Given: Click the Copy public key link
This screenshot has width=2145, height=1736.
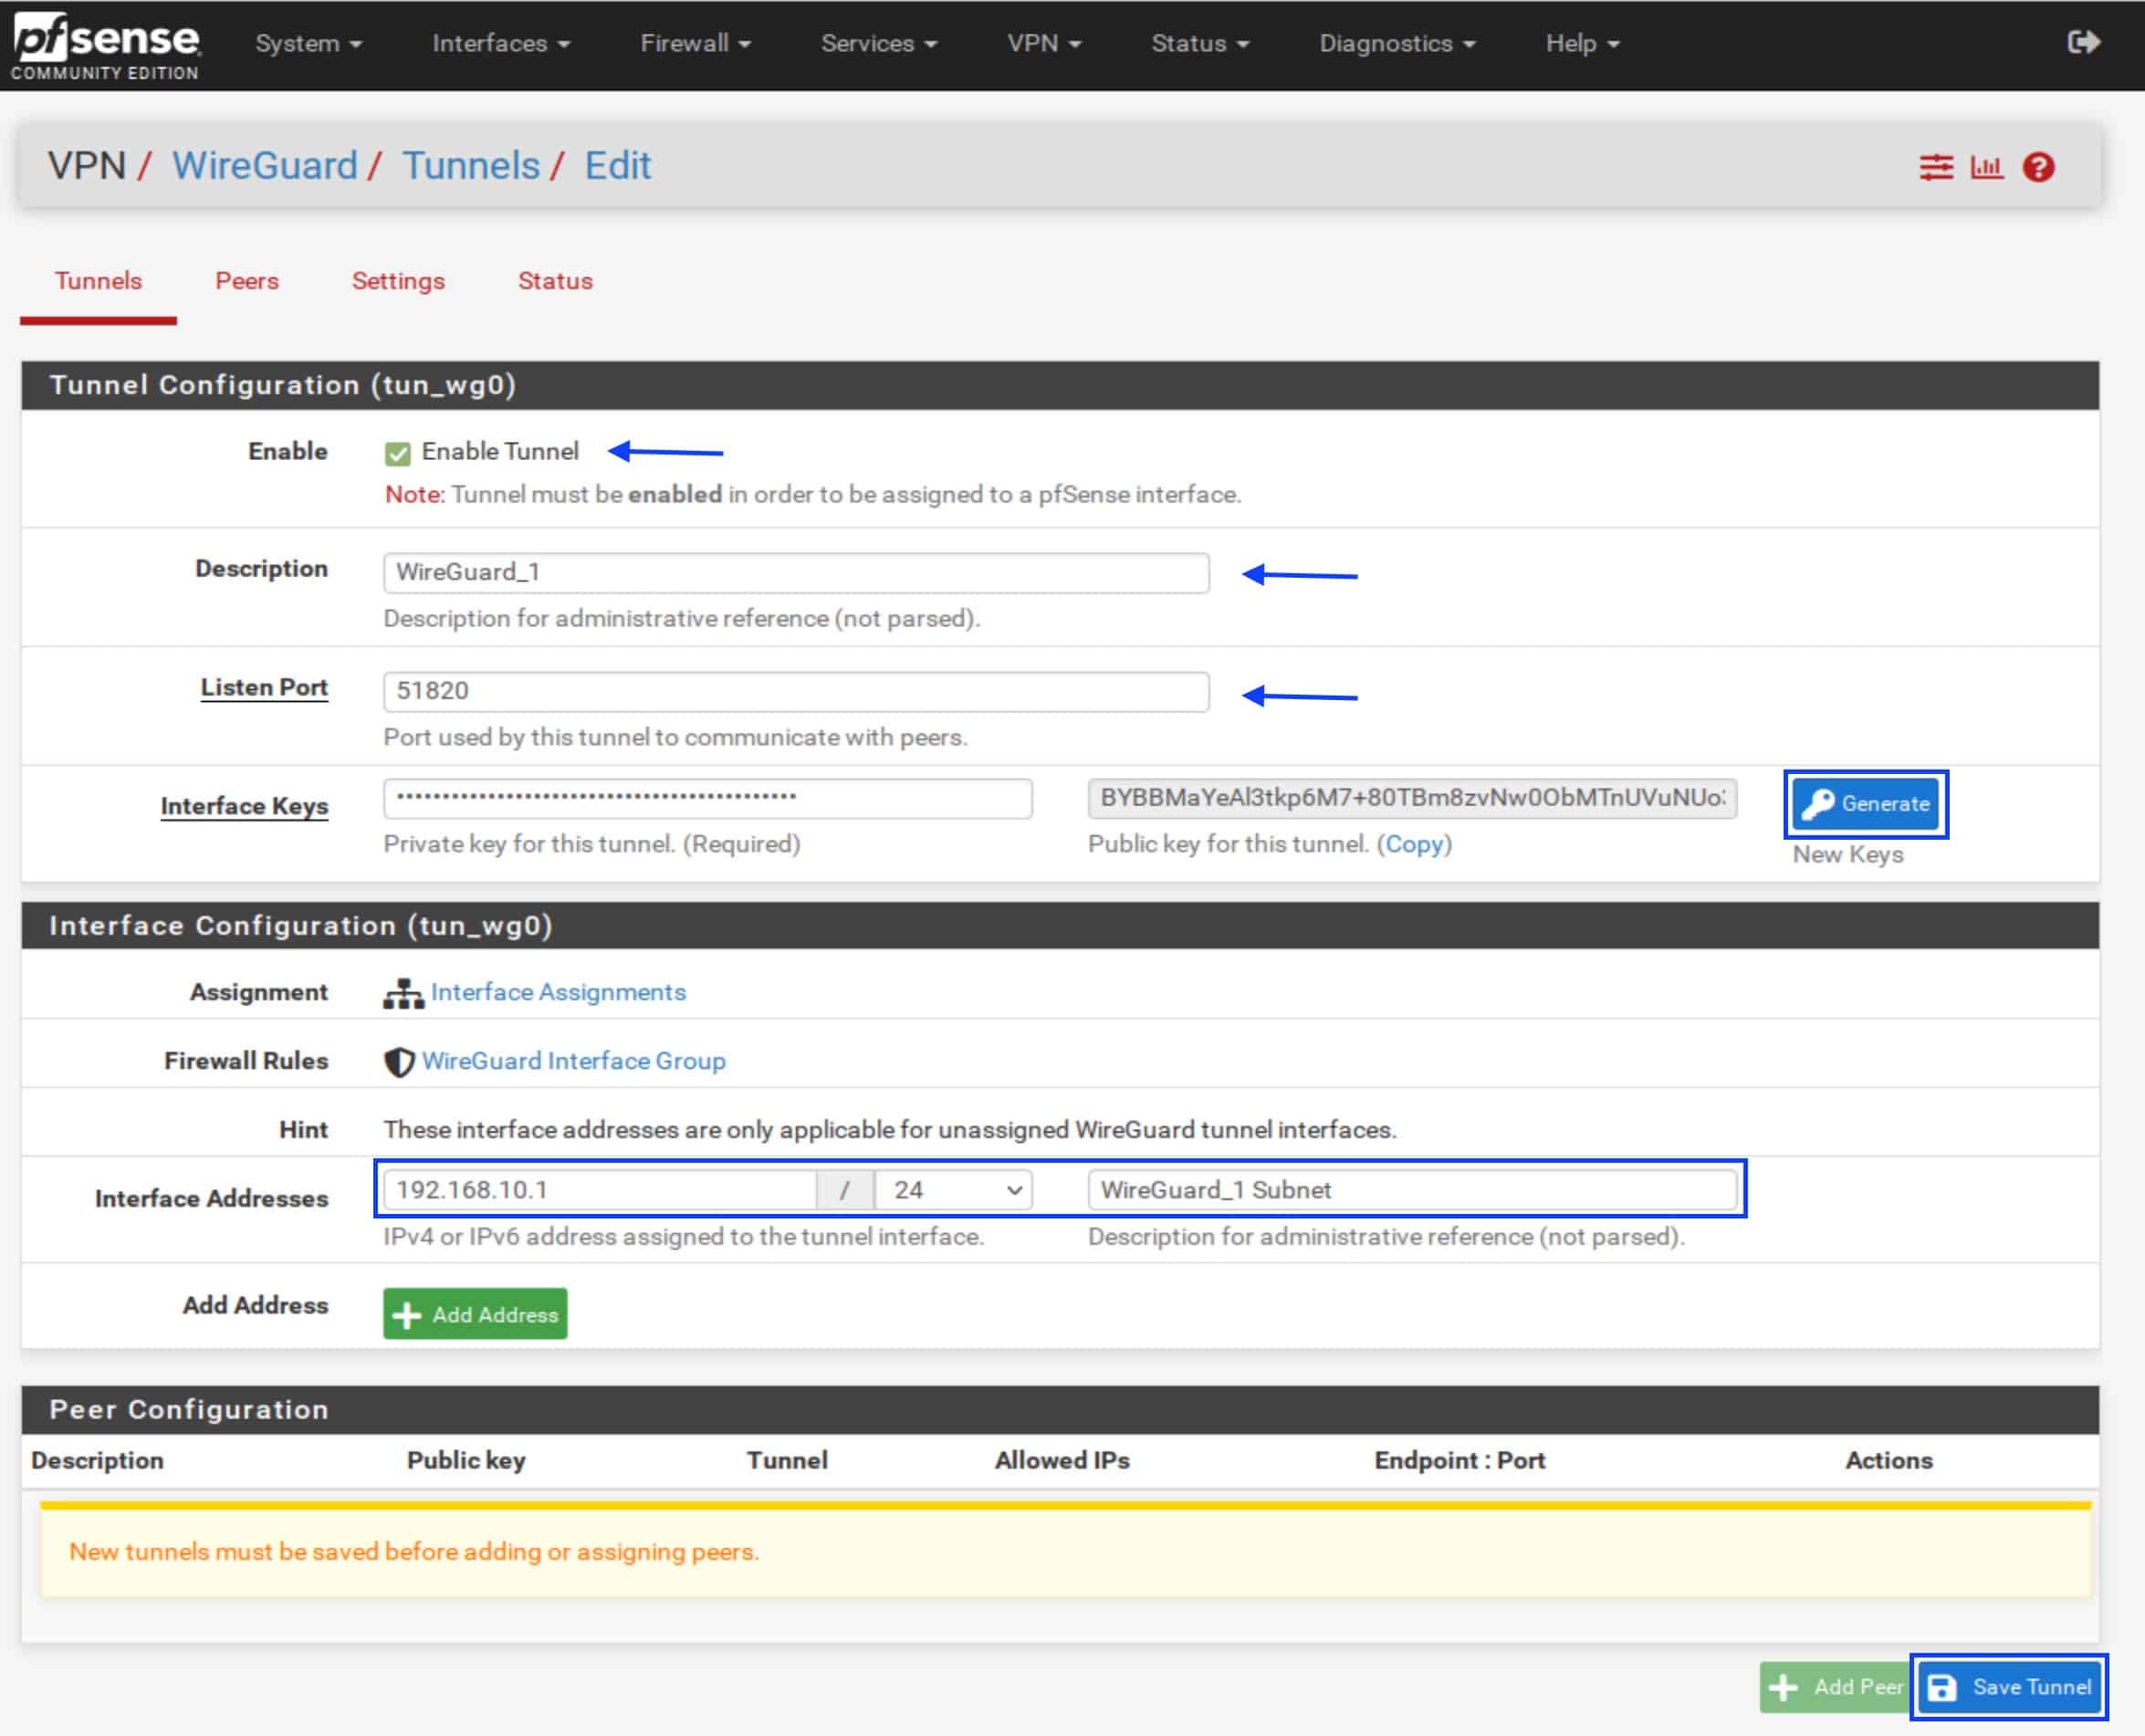Looking at the screenshot, I should click(1414, 844).
